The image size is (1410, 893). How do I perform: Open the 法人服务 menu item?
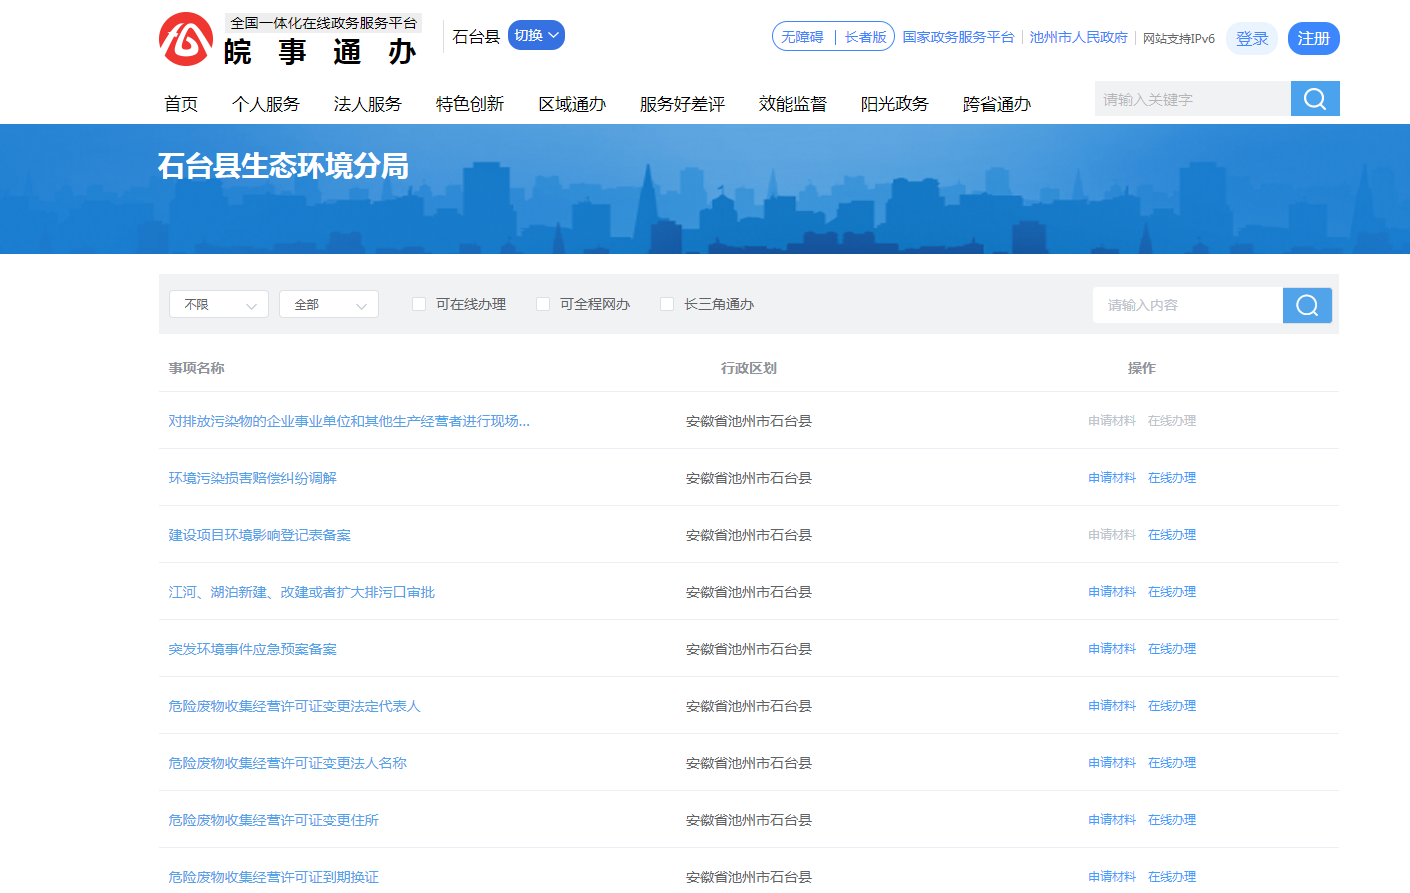coord(367,104)
